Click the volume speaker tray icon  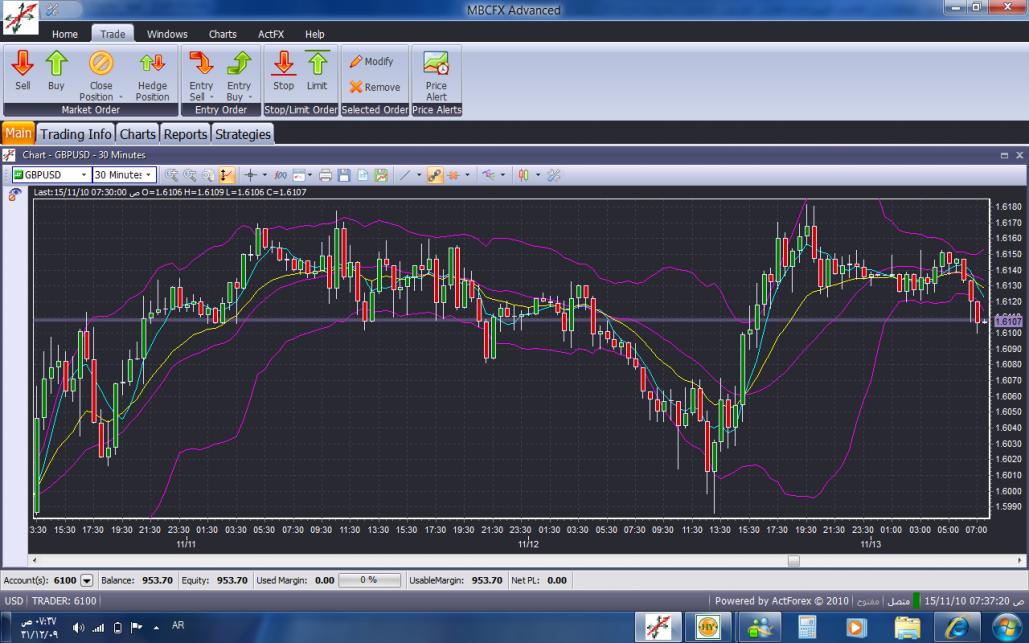click(x=78, y=627)
